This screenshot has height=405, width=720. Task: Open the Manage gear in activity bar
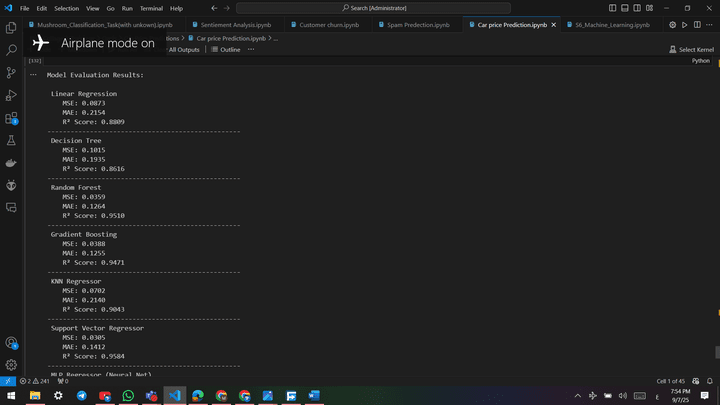pos(11,365)
